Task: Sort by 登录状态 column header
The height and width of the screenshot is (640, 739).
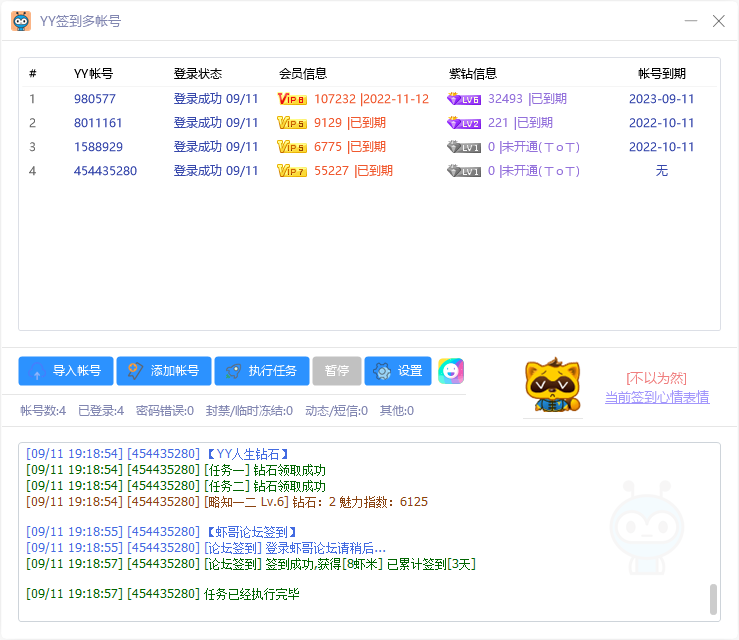Action: click(x=198, y=74)
